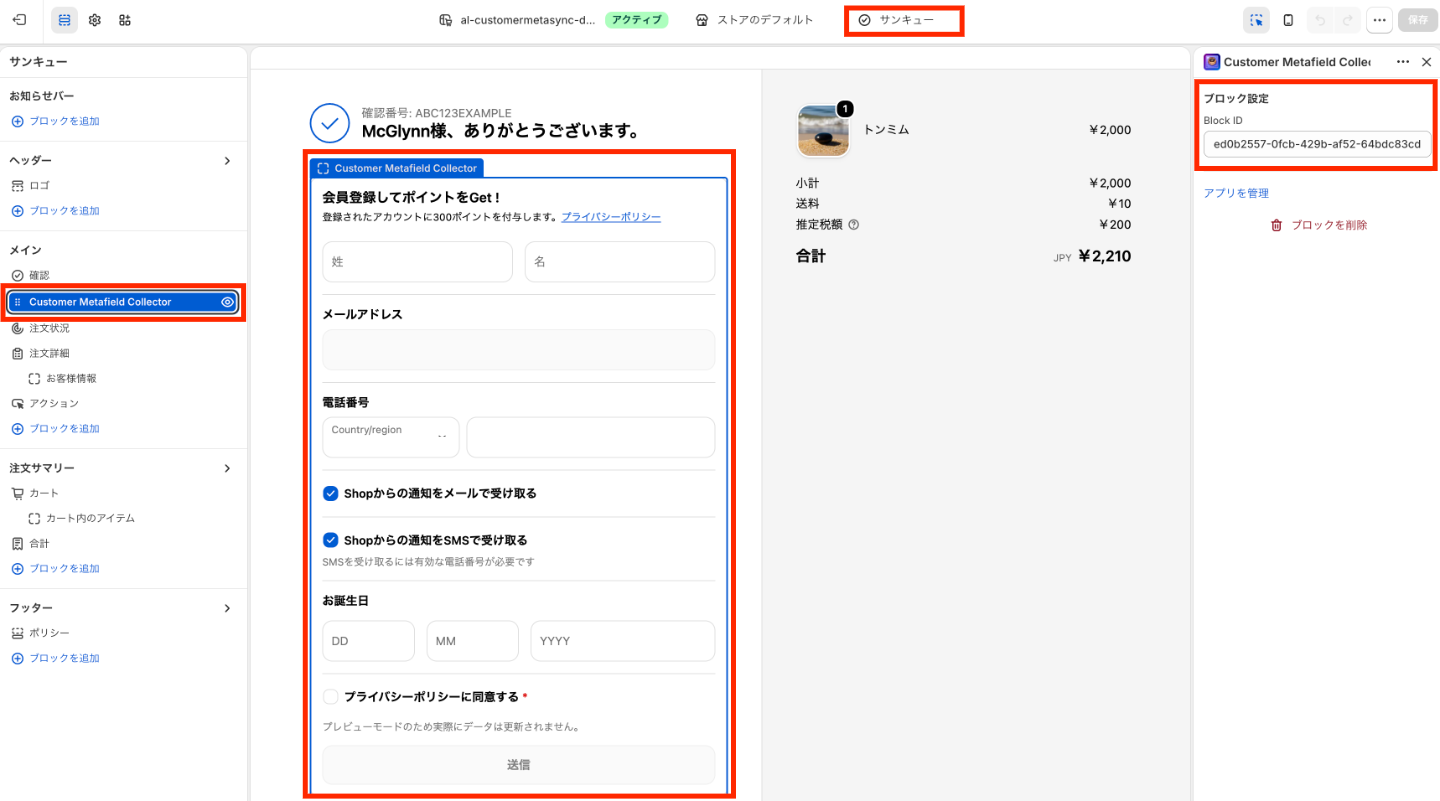Click the Customer Metafield Collector preview label
The height and width of the screenshot is (801, 1440).
point(397,168)
